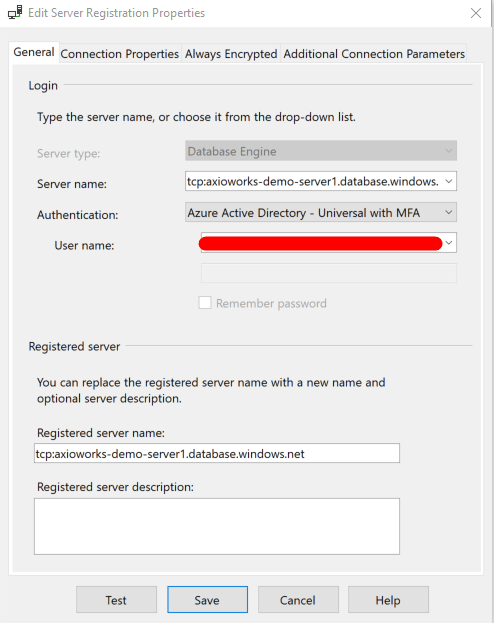Cancel the registration changes

click(x=298, y=600)
